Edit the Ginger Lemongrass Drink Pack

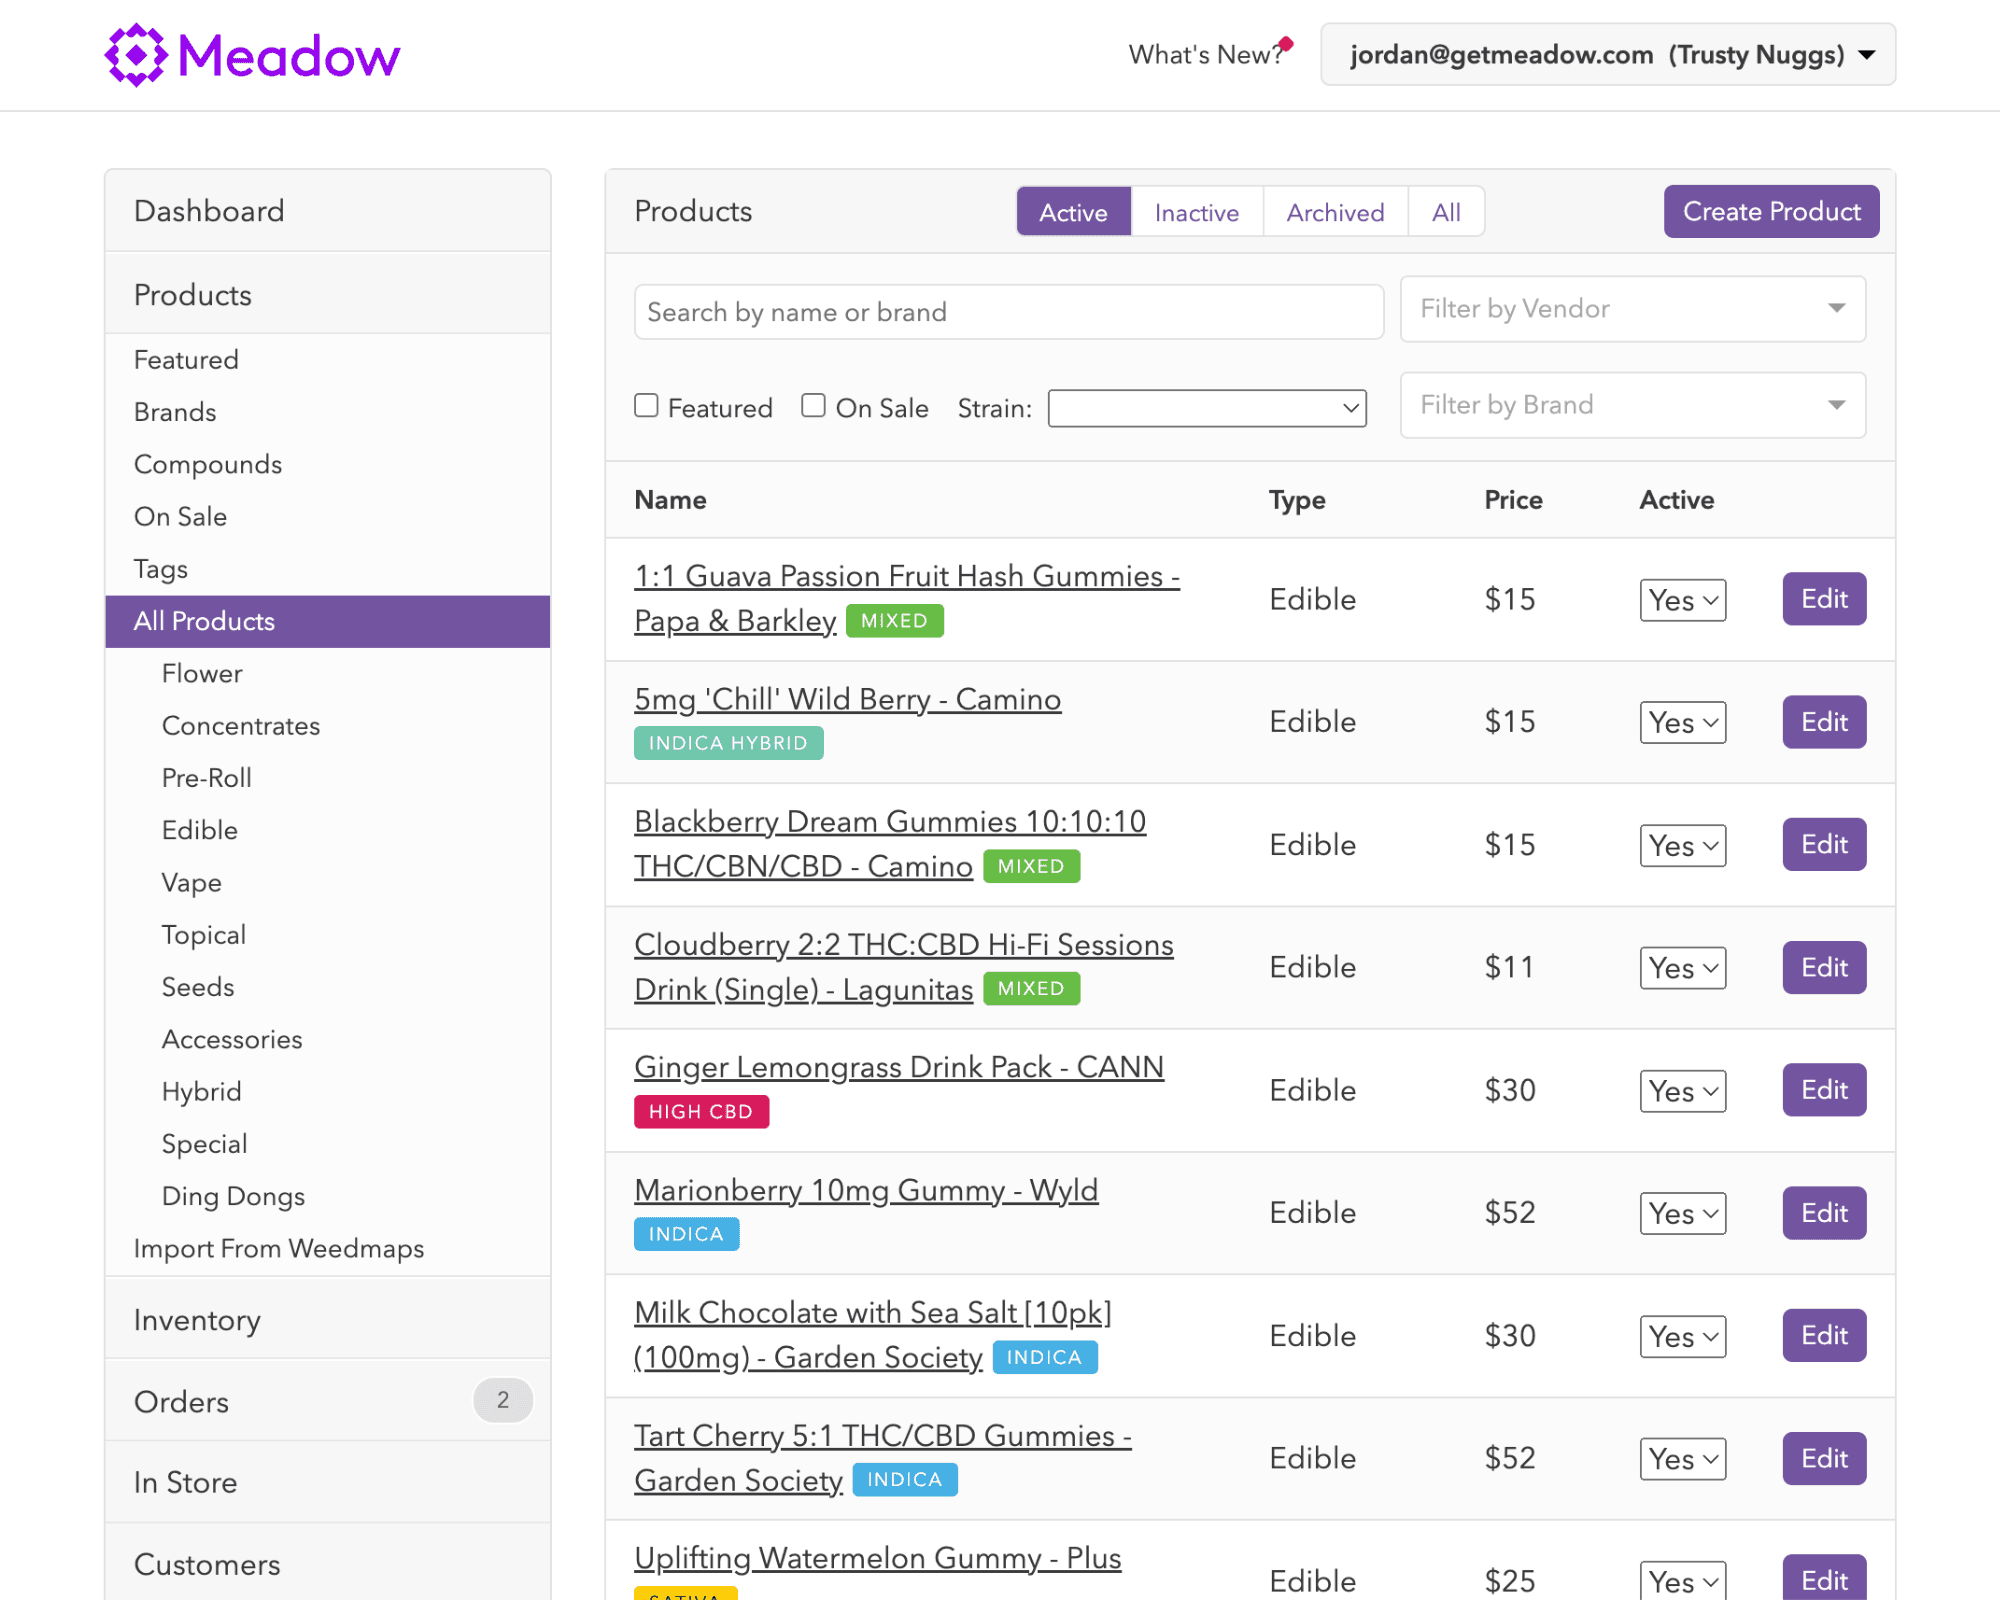[x=1823, y=1090]
